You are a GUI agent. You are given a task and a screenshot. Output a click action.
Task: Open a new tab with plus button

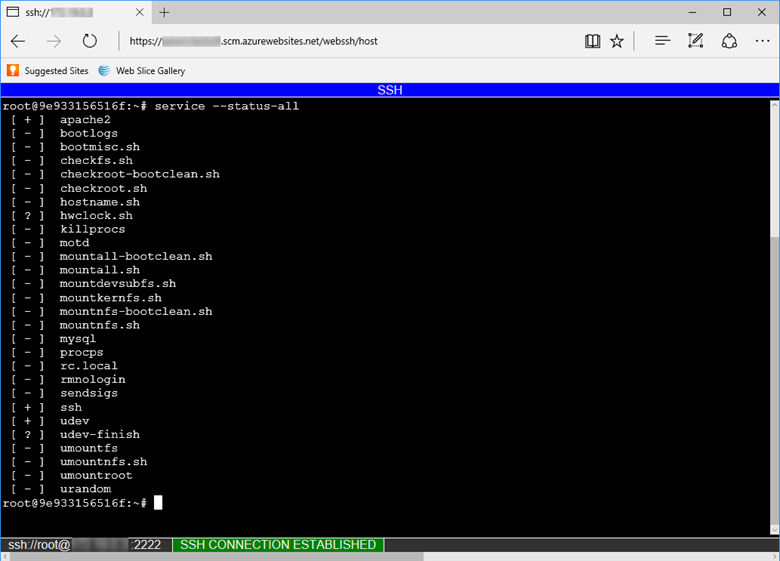(164, 13)
